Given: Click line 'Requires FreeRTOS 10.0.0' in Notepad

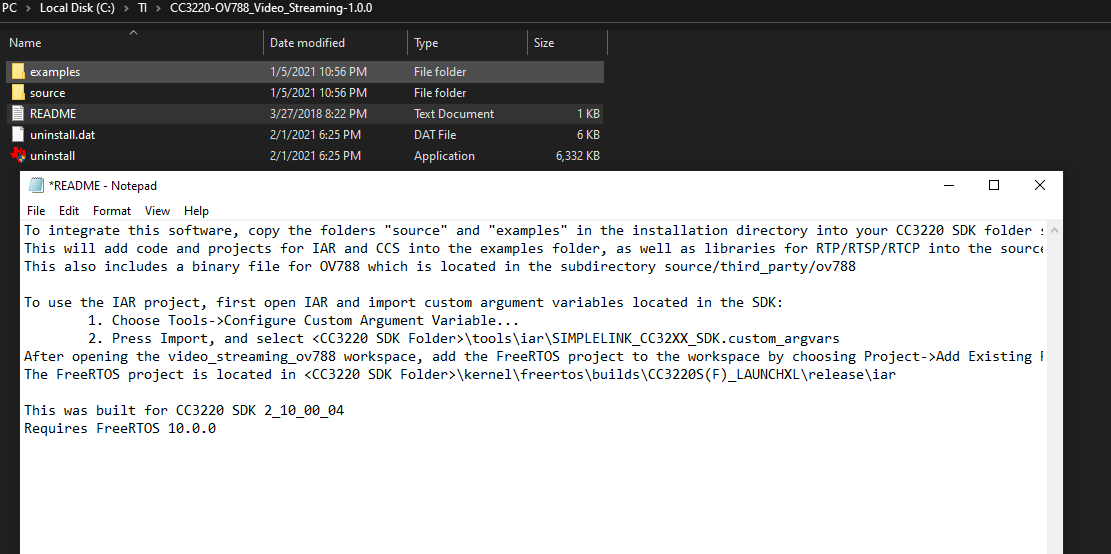Looking at the screenshot, I should tap(120, 429).
